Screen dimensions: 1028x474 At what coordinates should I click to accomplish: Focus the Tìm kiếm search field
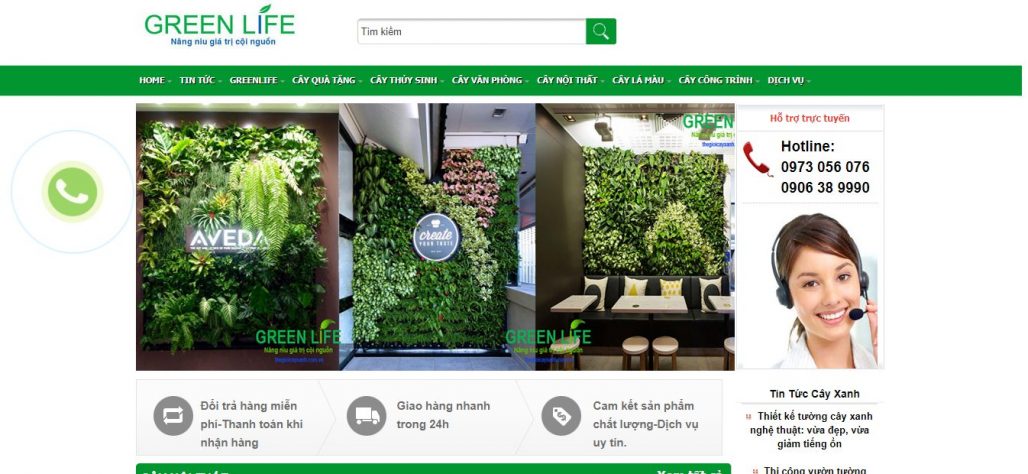tap(471, 31)
